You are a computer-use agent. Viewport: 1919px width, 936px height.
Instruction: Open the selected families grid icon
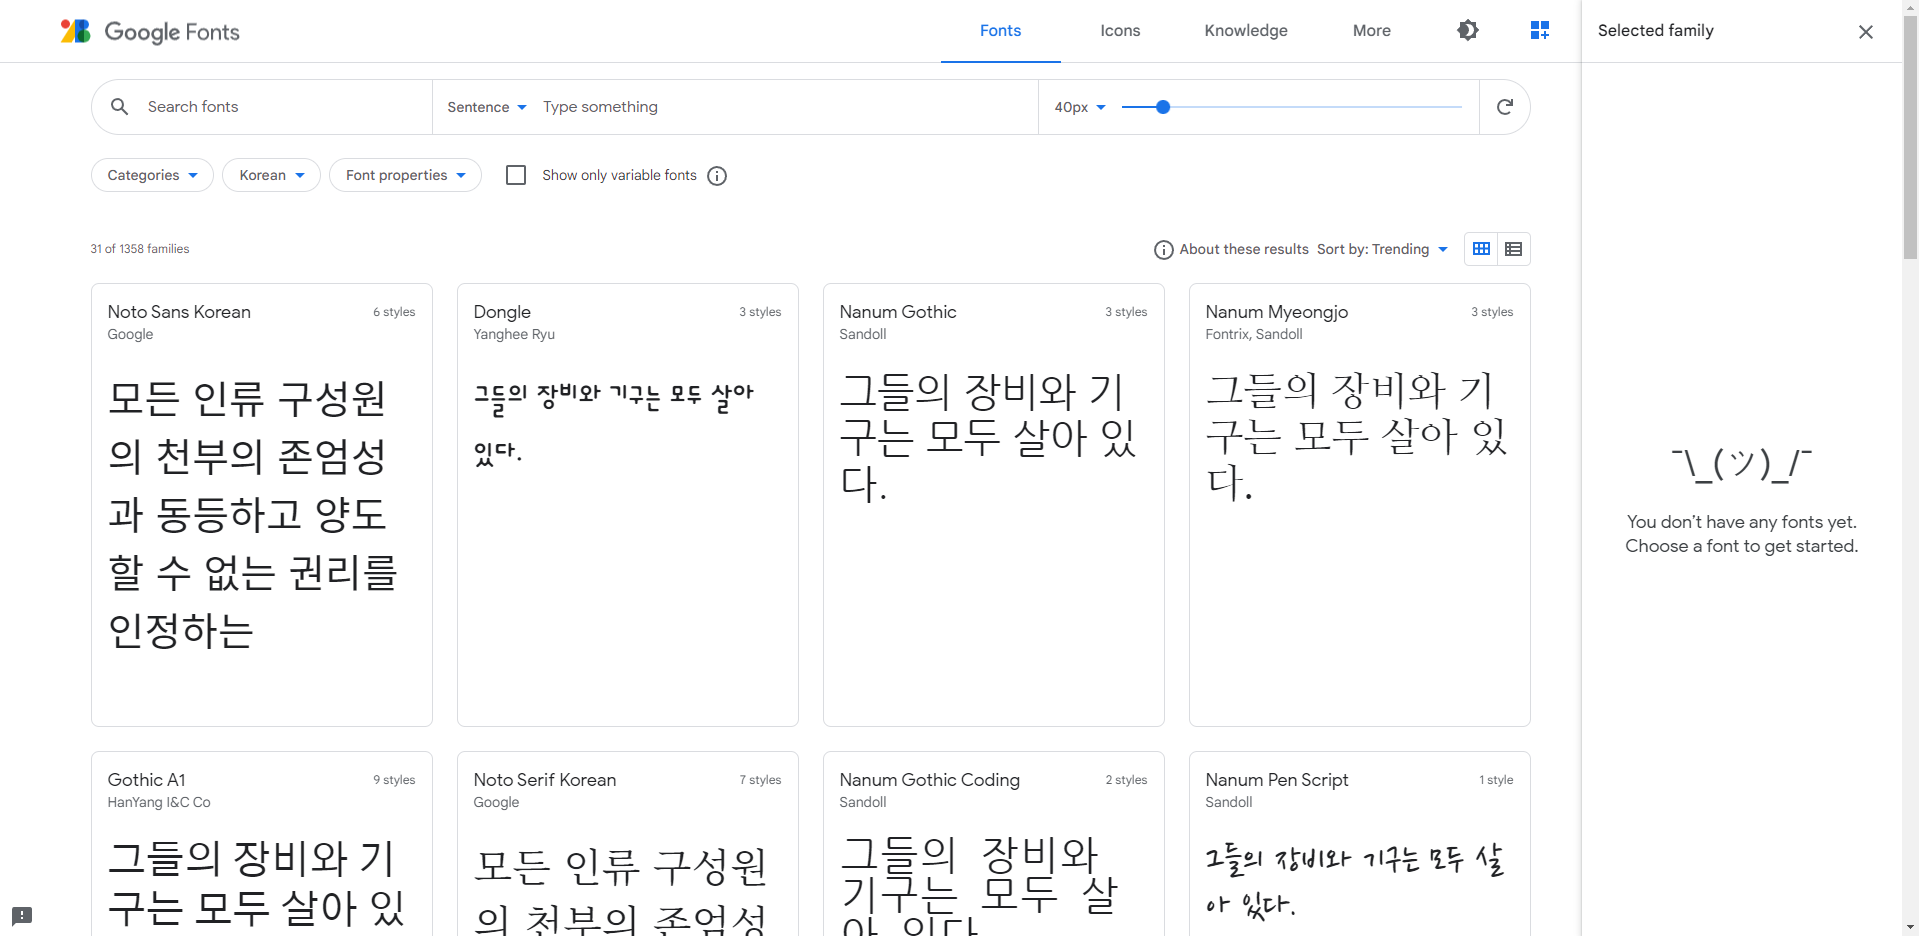1540,30
